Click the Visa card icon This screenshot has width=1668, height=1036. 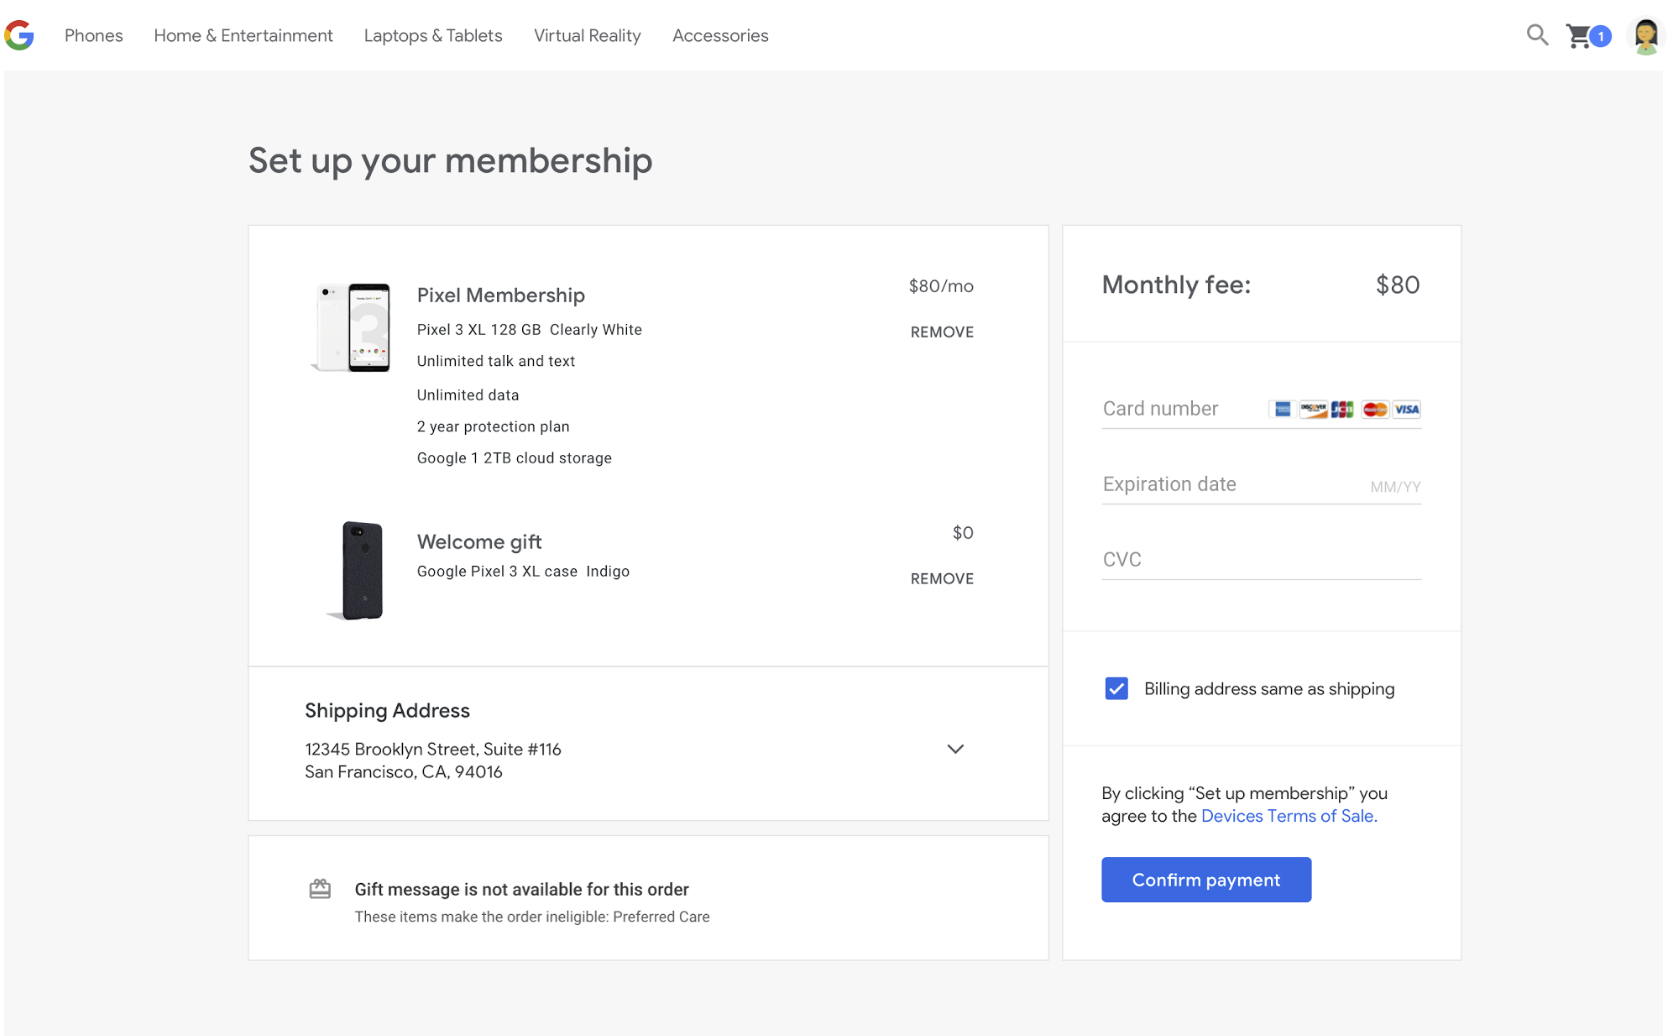pyautogui.click(x=1407, y=409)
